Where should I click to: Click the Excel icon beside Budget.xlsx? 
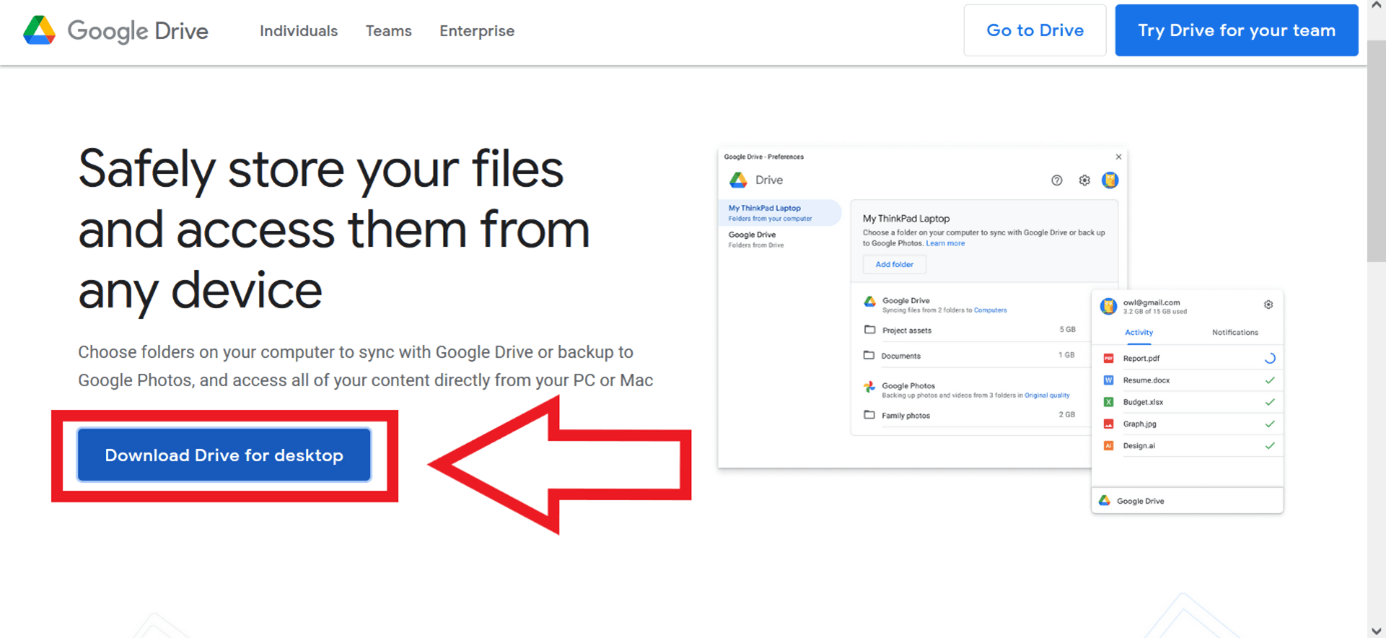click(1108, 402)
